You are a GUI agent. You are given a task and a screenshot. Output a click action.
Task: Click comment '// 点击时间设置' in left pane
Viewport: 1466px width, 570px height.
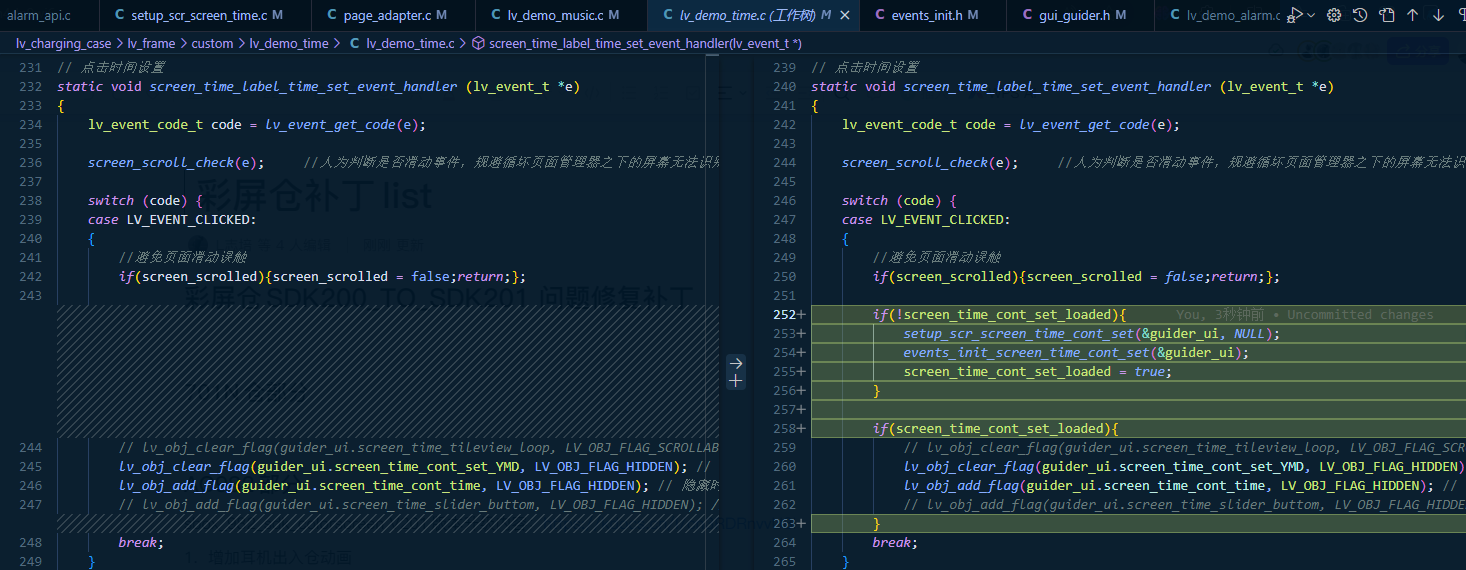[x=111, y=67]
